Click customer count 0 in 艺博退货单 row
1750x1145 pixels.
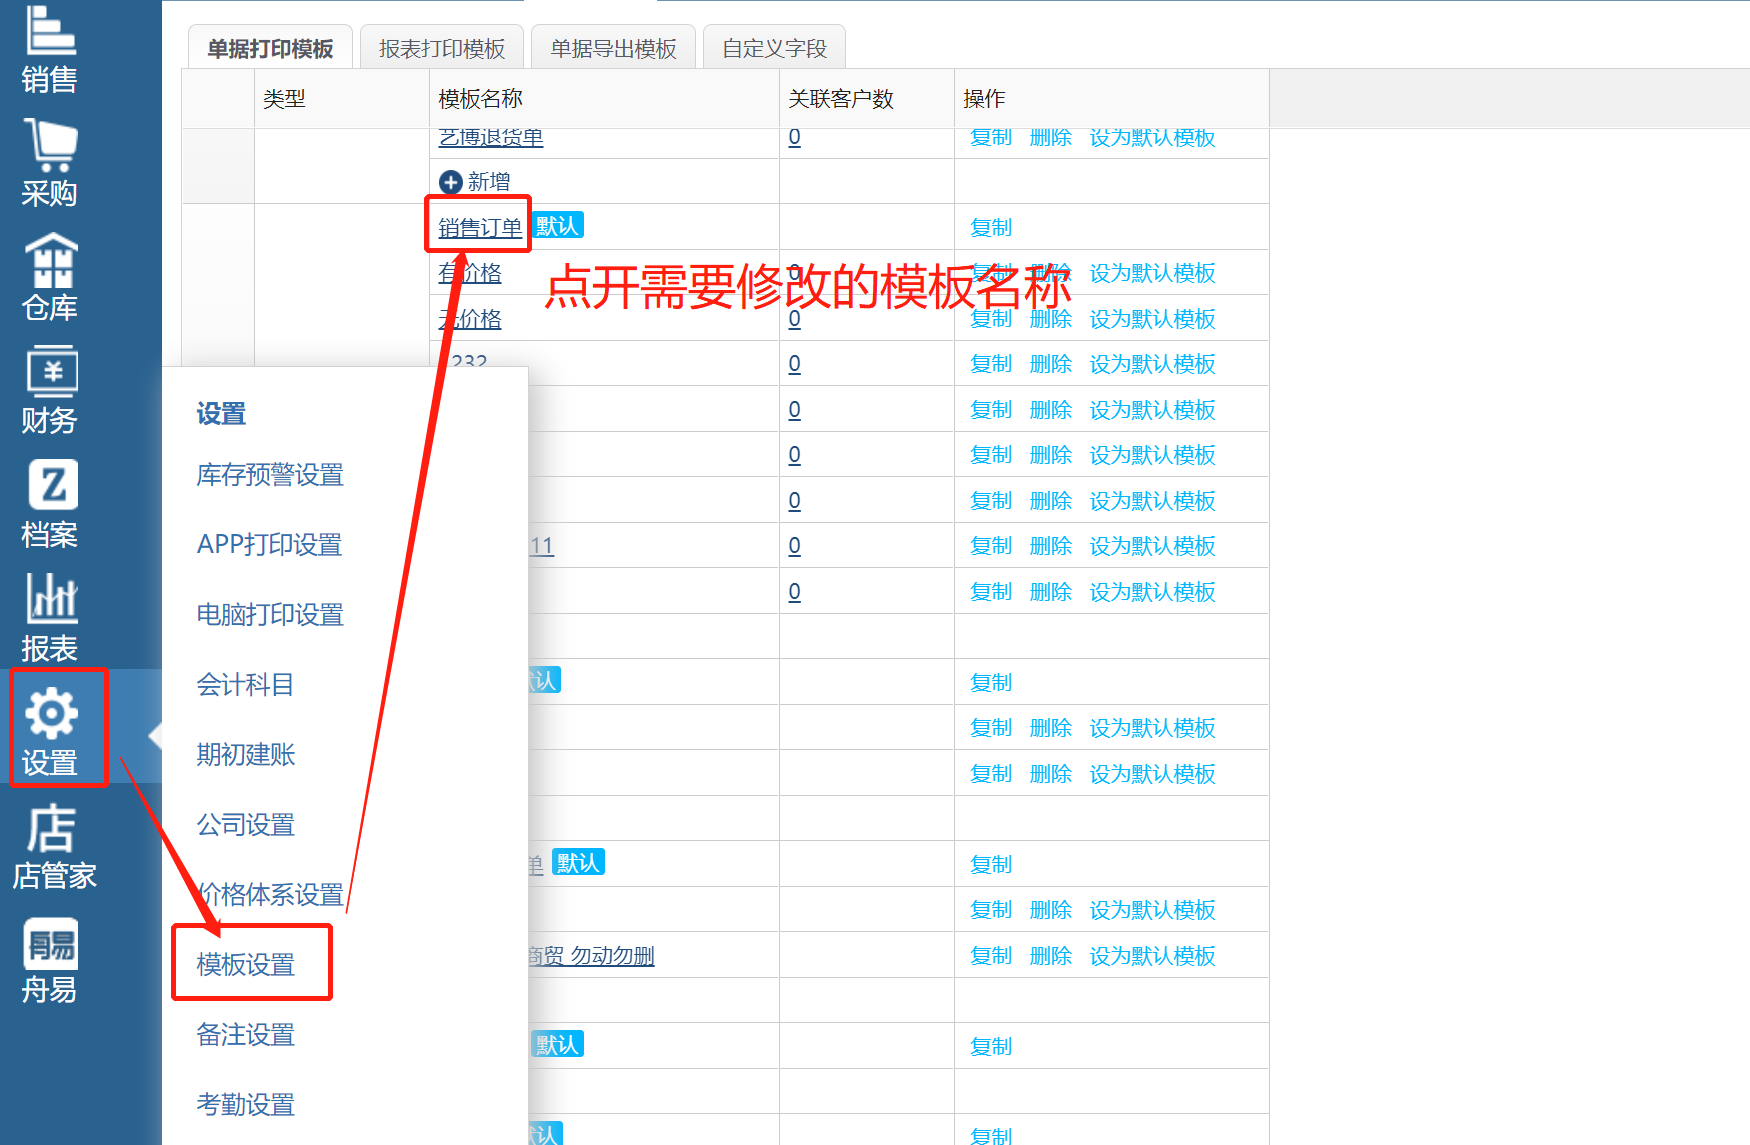[795, 138]
